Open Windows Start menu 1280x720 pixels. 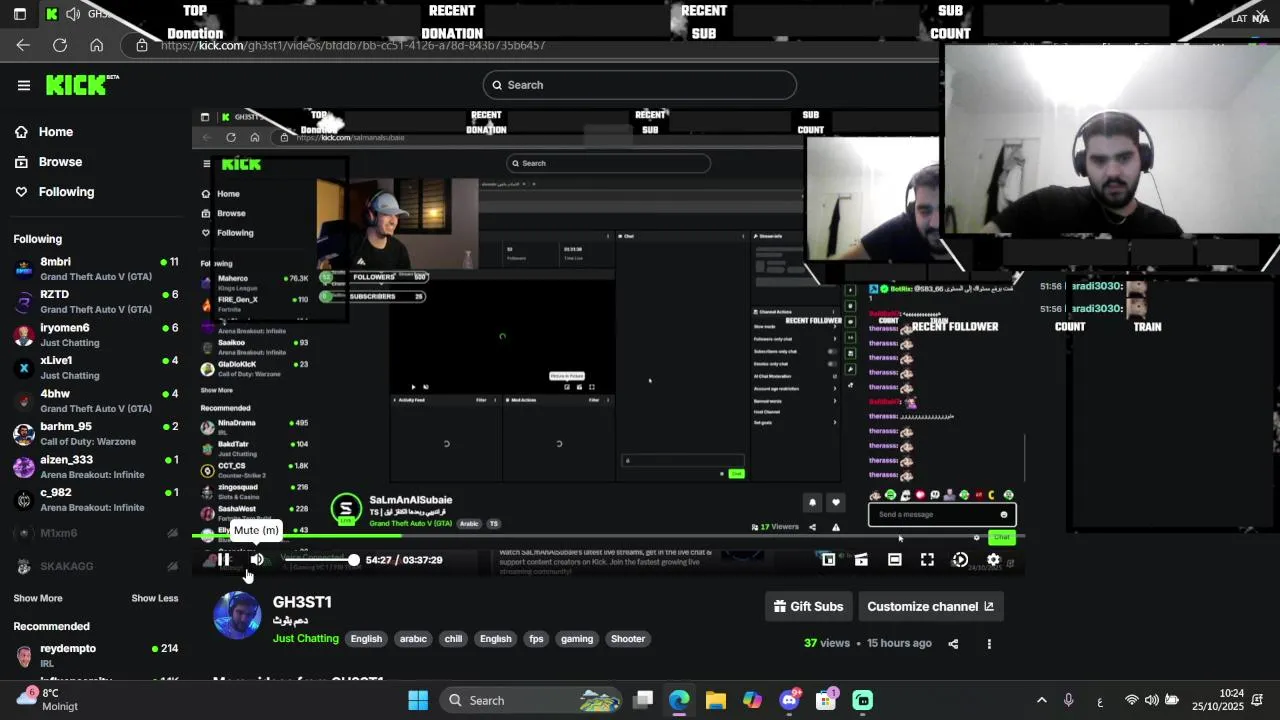coord(418,700)
